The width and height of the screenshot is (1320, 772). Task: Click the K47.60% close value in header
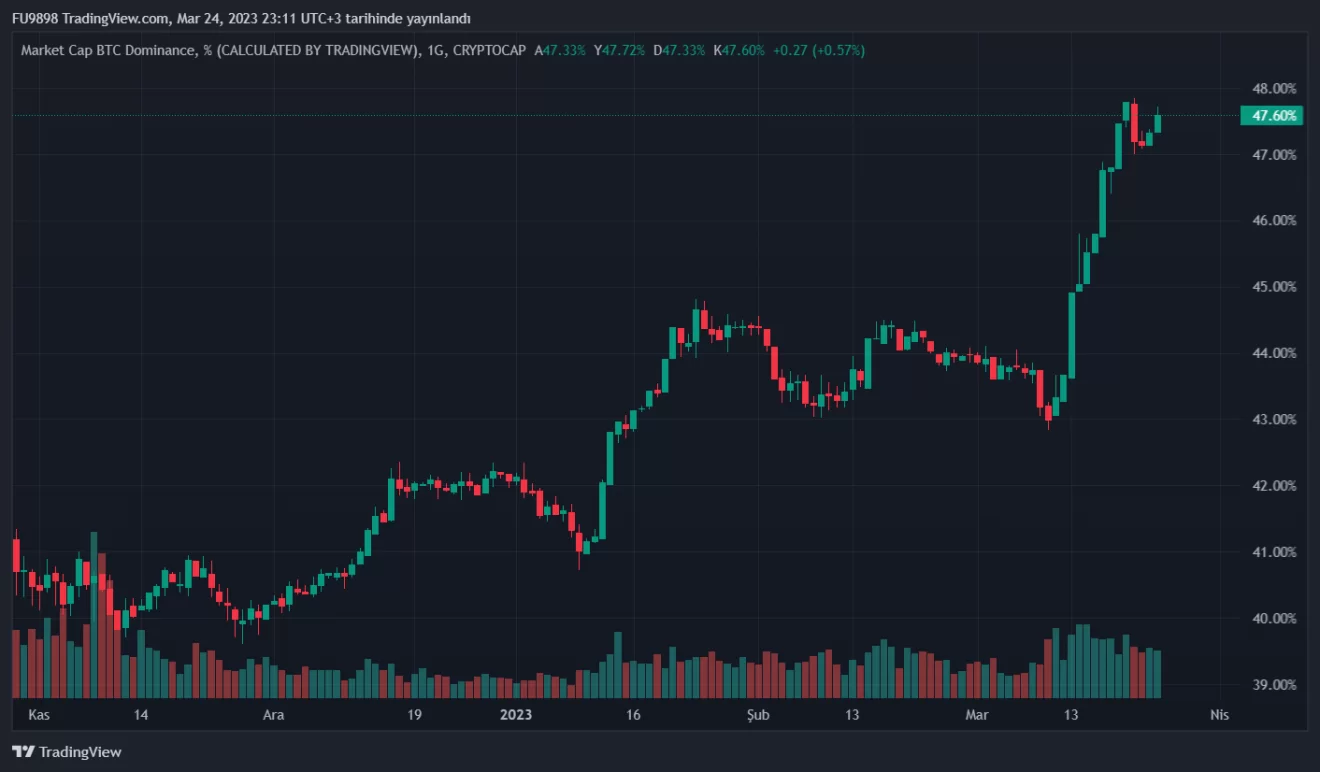click(x=739, y=50)
